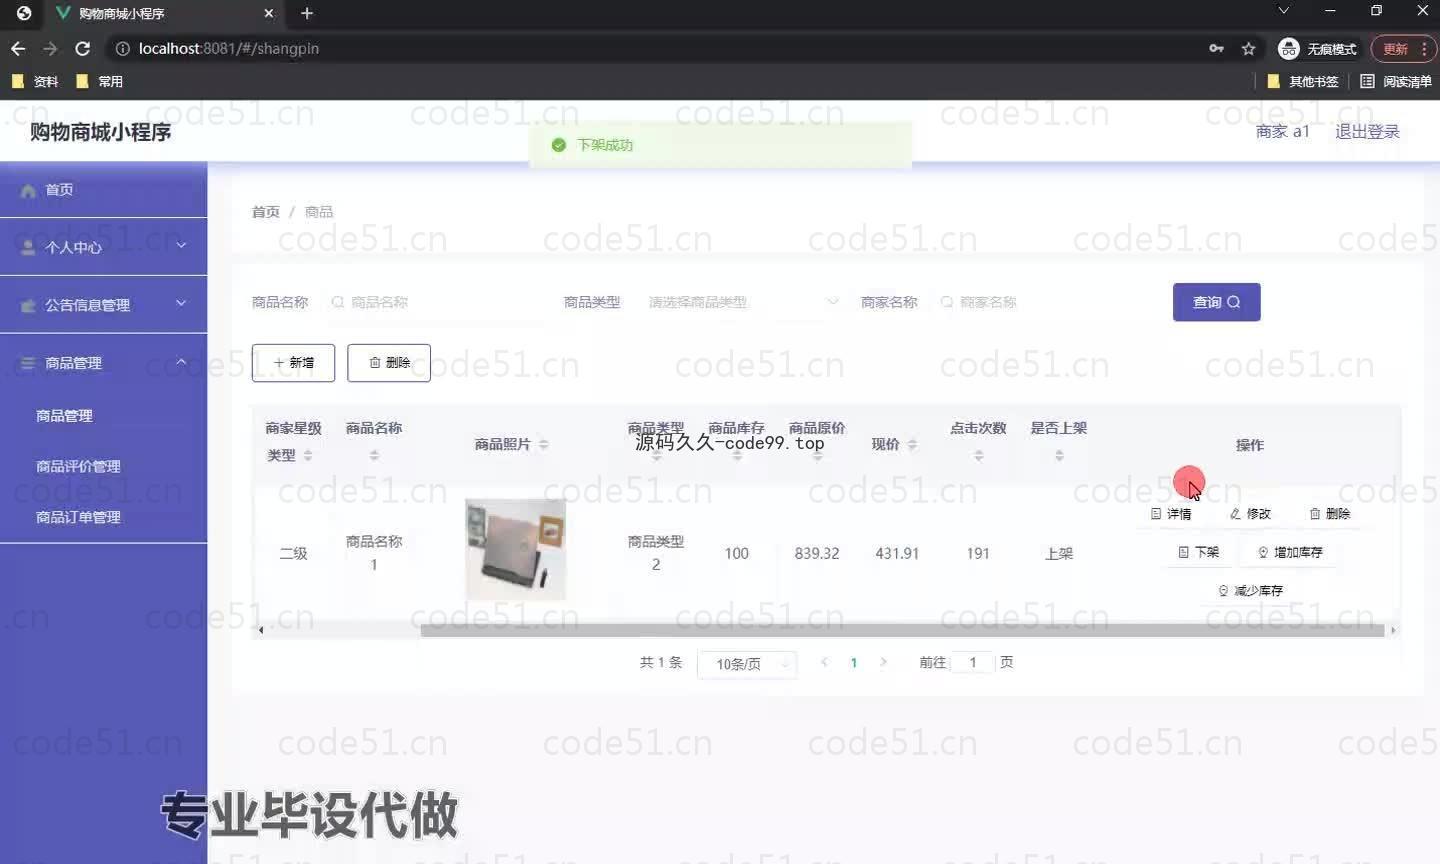Click 删除 in the row actions
1440x864 pixels.
1330,514
